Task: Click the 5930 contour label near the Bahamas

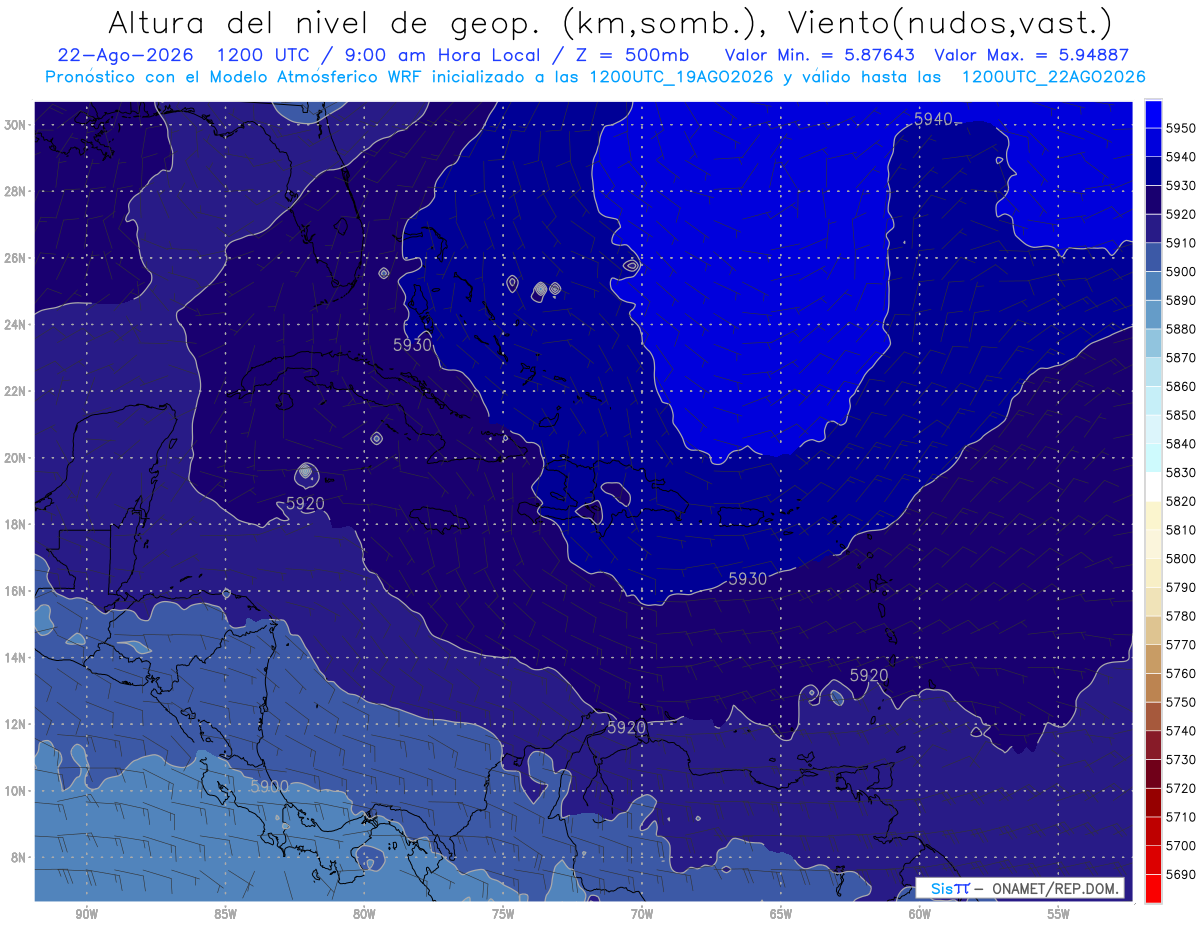Action: click(x=412, y=345)
